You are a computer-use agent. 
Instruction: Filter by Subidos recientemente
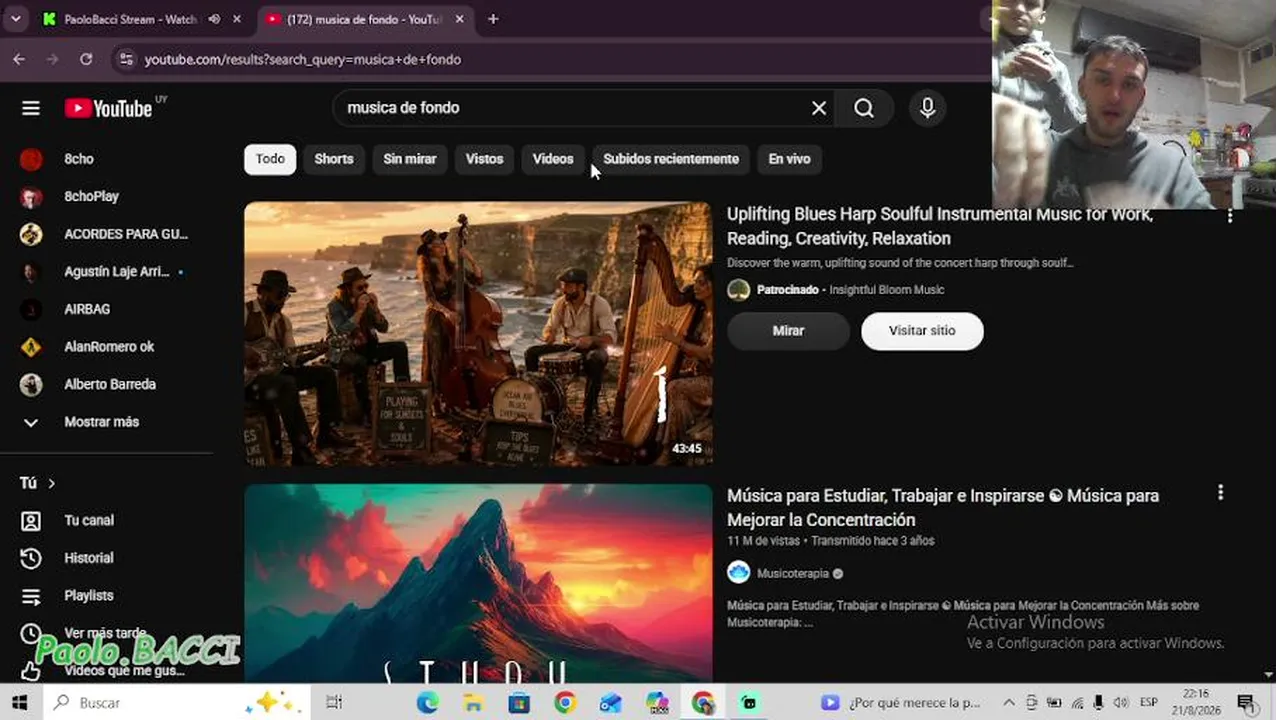(x=671, y=159)
